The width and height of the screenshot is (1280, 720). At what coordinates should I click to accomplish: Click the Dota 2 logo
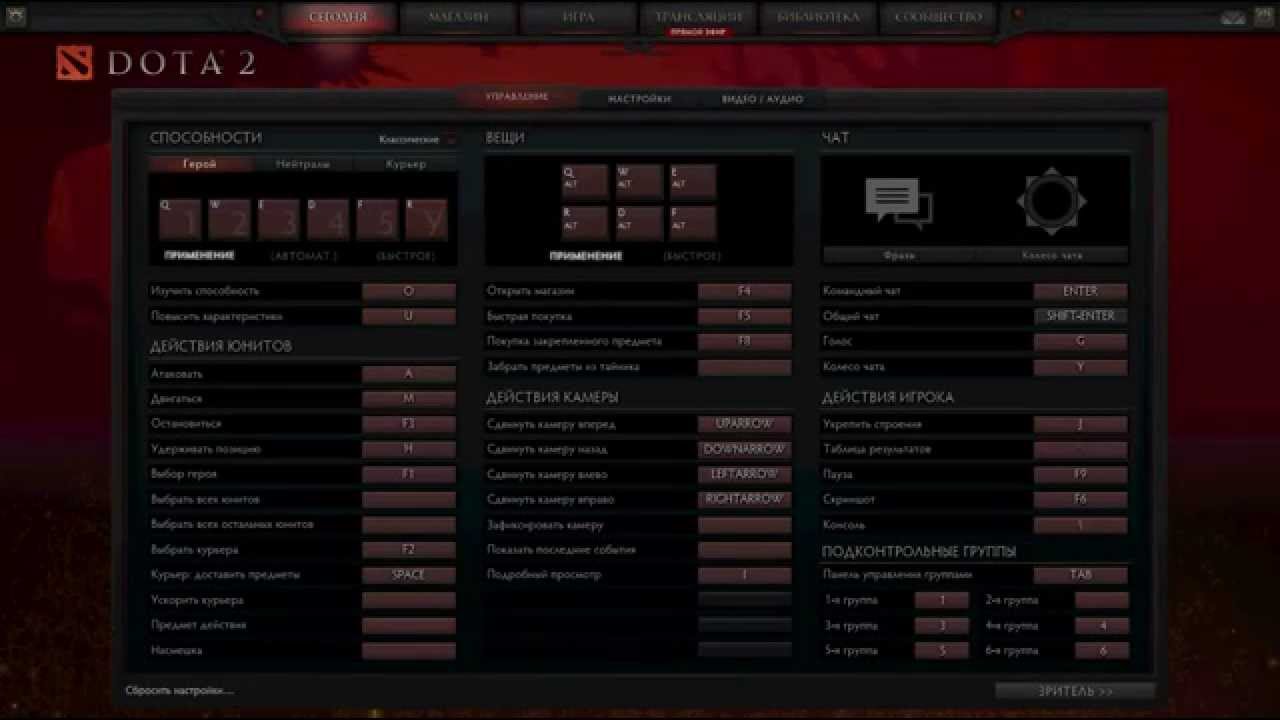pyautogui.click(x=156, y=63)
